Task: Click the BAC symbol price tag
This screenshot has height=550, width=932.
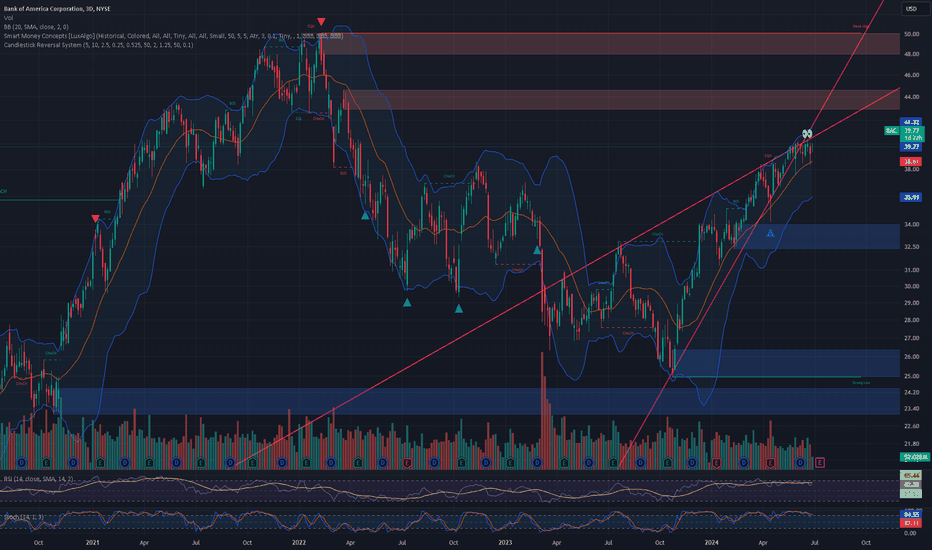Action: point(891,130)
